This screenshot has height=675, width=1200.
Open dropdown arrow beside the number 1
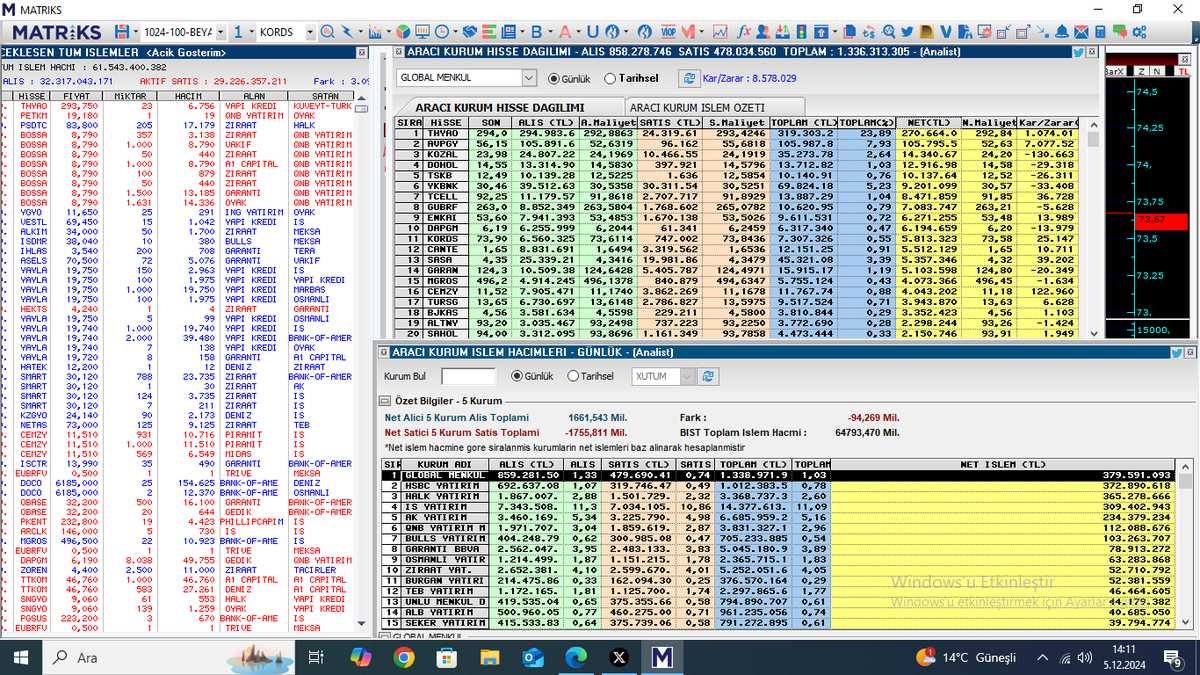point(251,32)
